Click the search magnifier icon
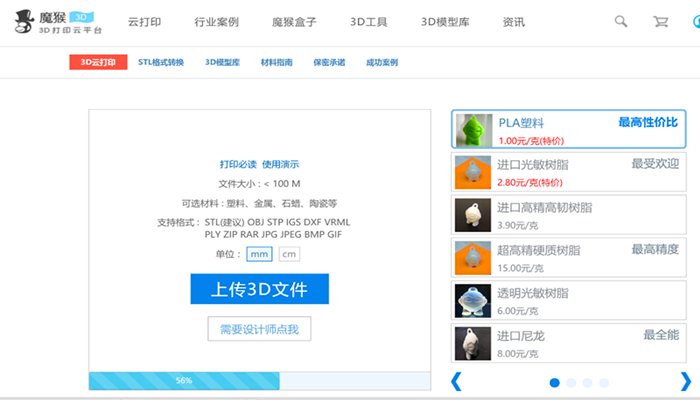Viewport: 700px width, 400px height. pyautogui.click(x=621, y=21)
